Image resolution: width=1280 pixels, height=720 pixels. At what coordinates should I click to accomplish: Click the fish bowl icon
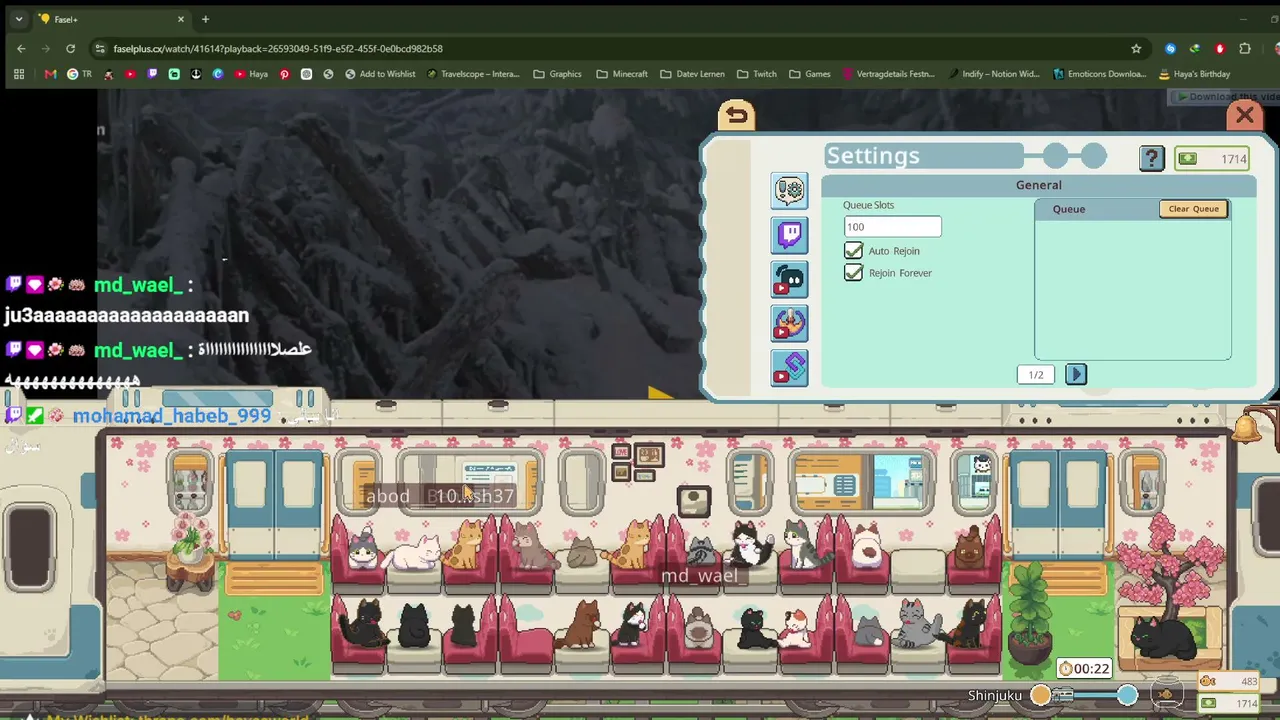coord(1166,693)
